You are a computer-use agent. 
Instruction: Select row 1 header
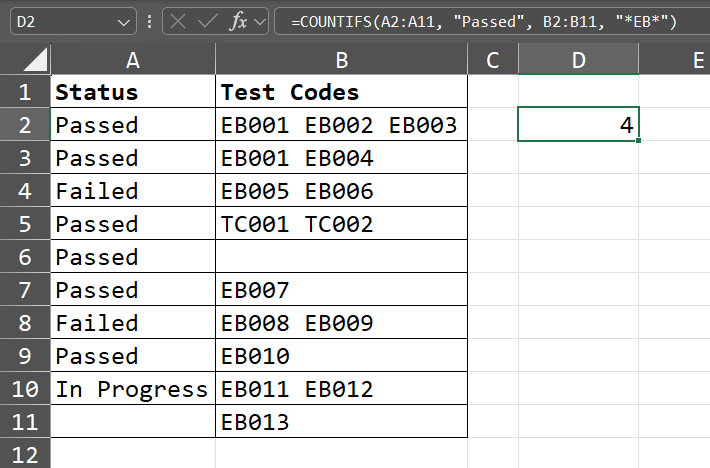[x=25, y=91]
